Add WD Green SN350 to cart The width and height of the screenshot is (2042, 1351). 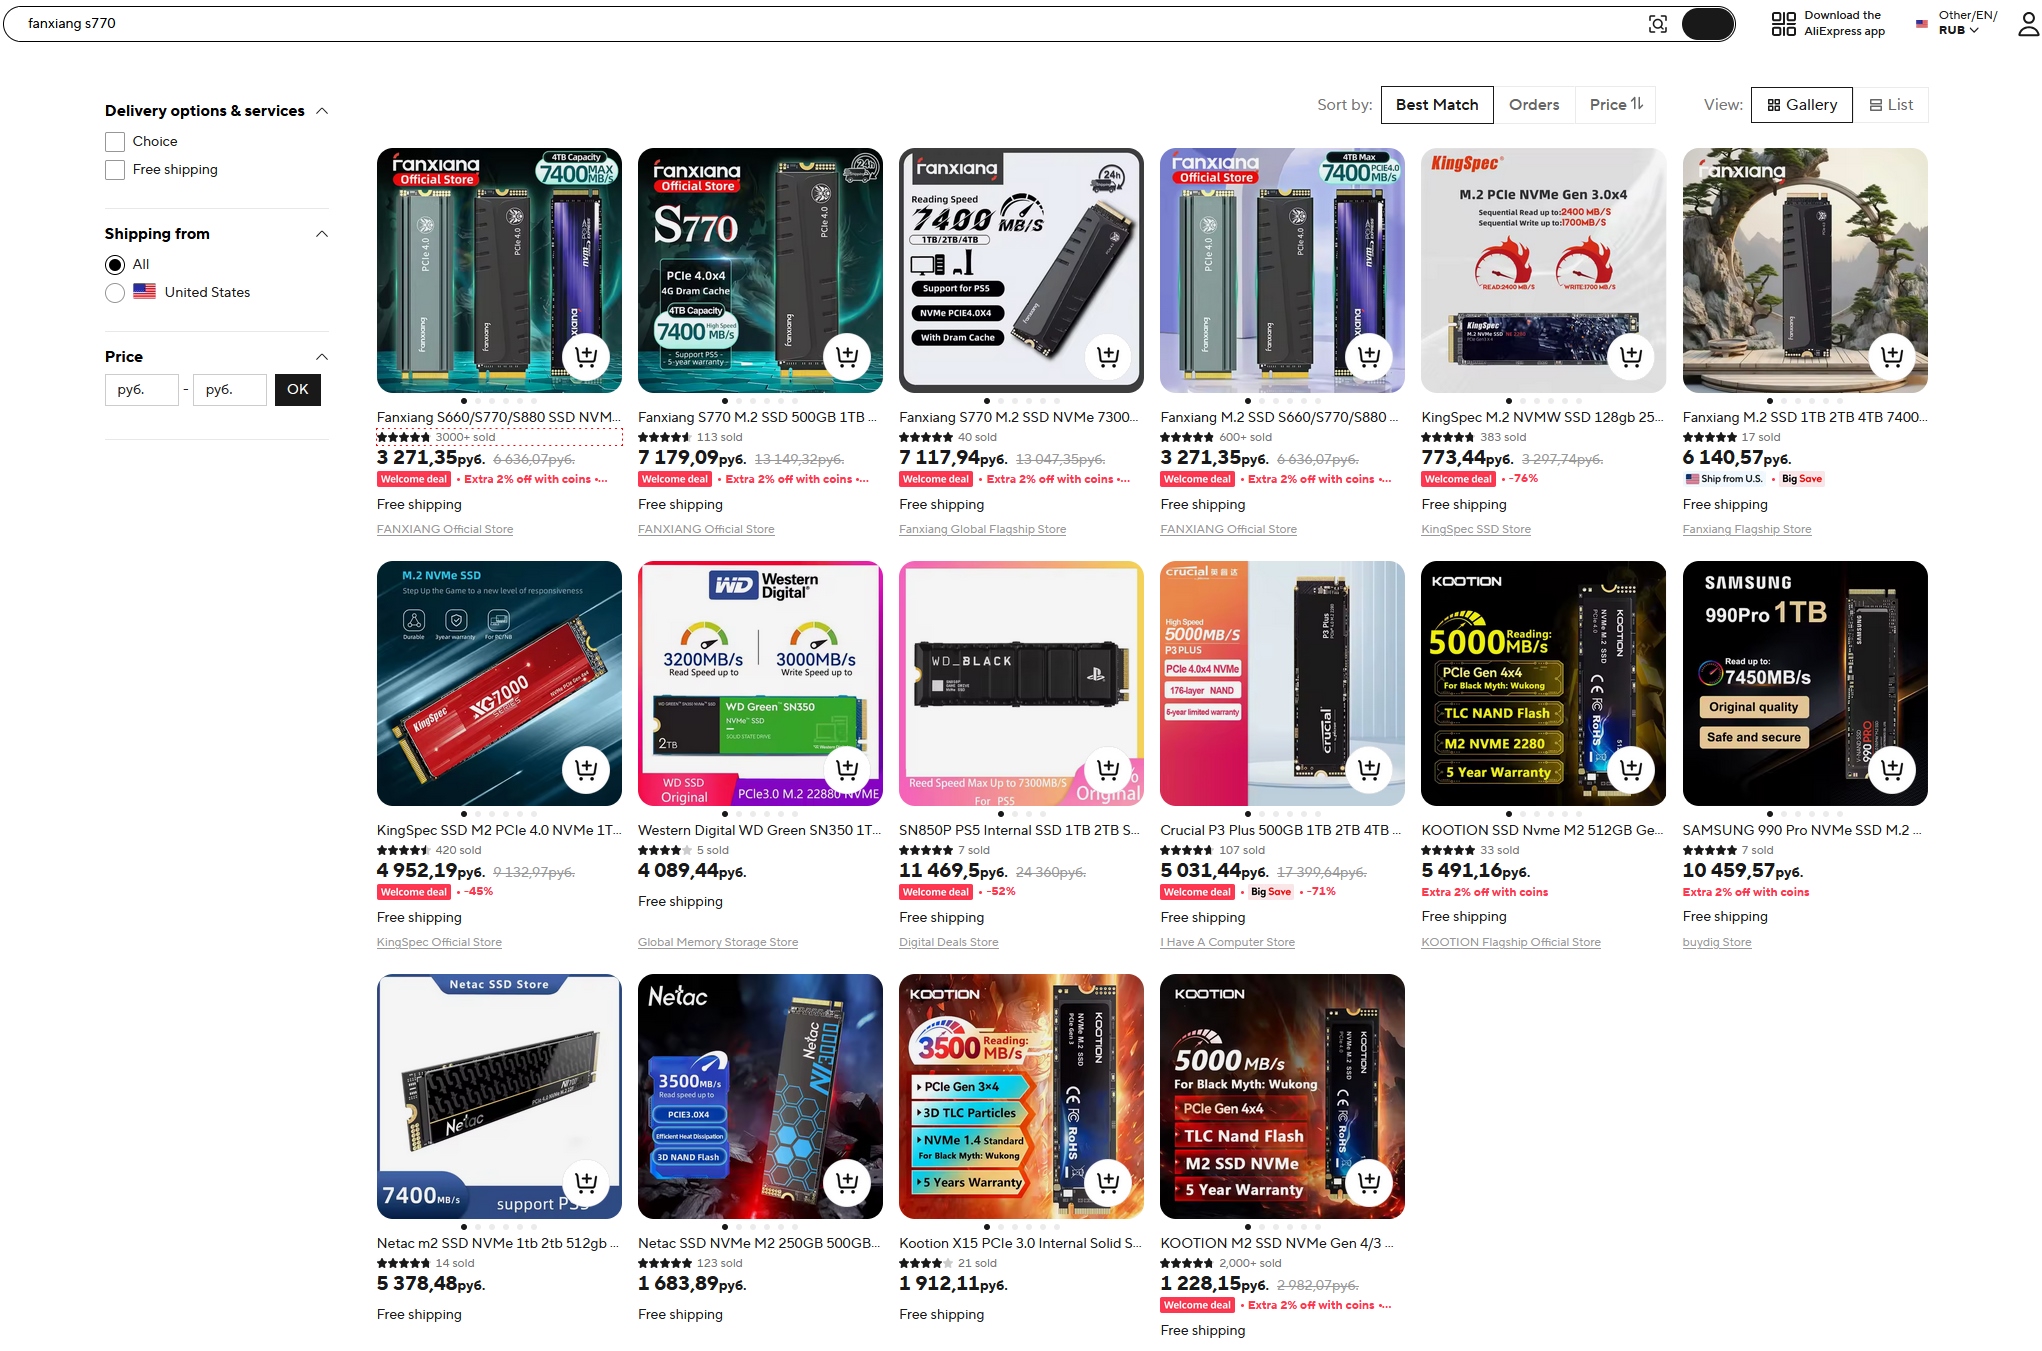[x=847, y=769]
